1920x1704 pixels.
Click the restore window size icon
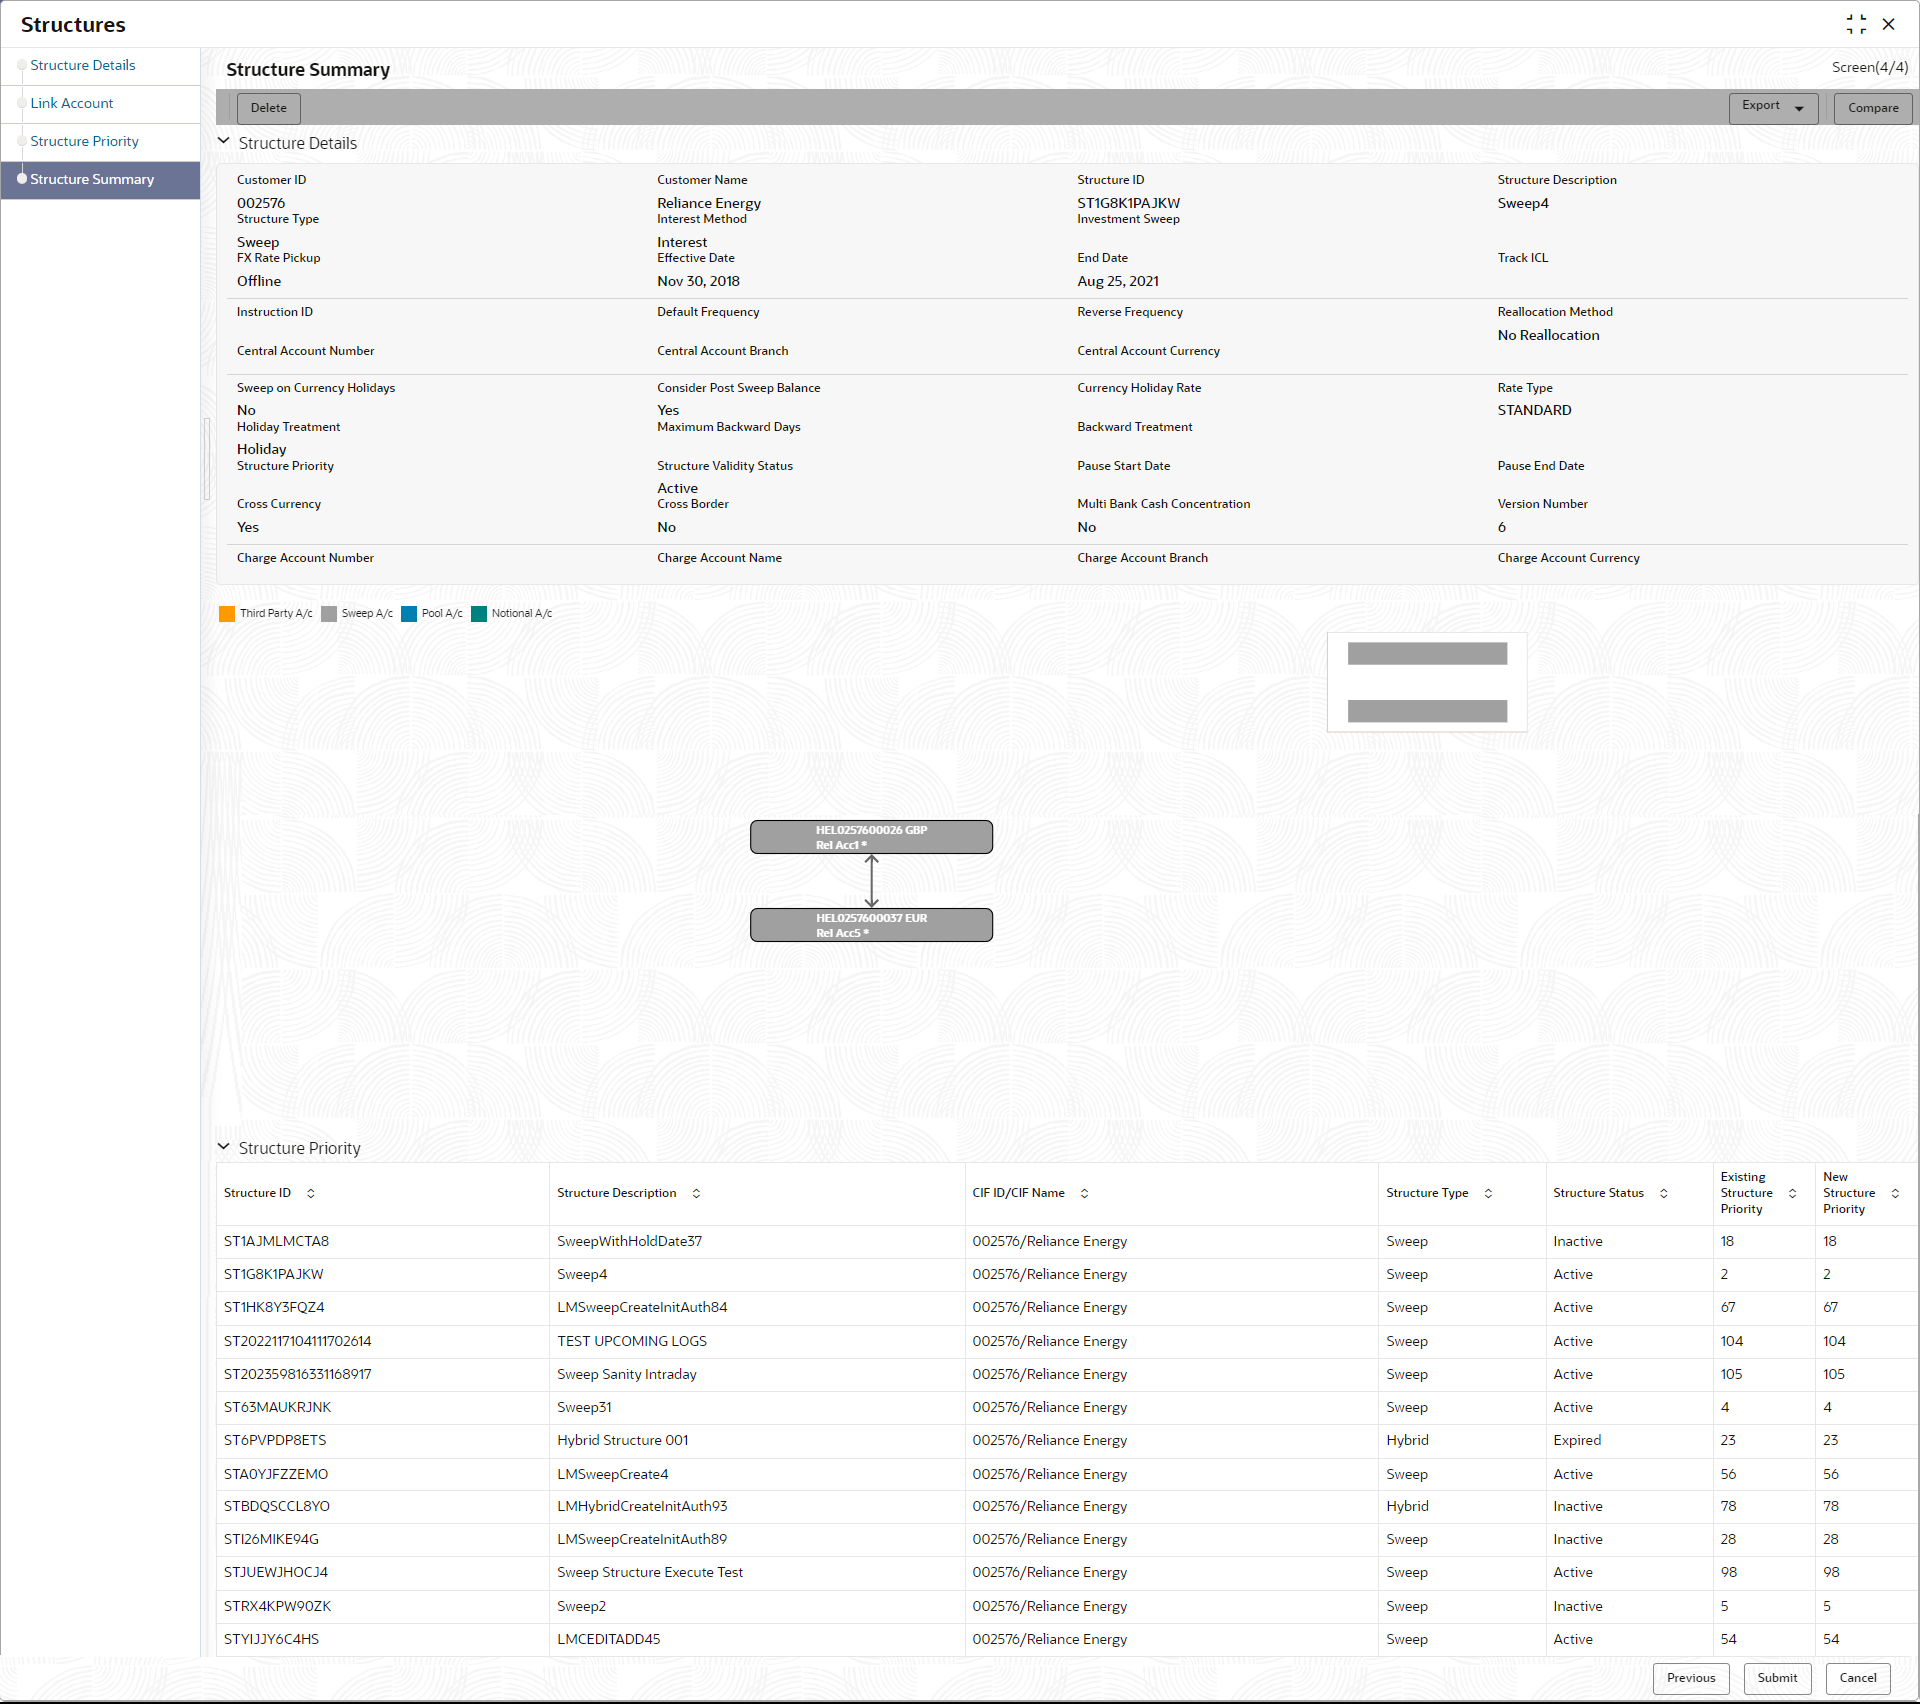(1856, 24)
